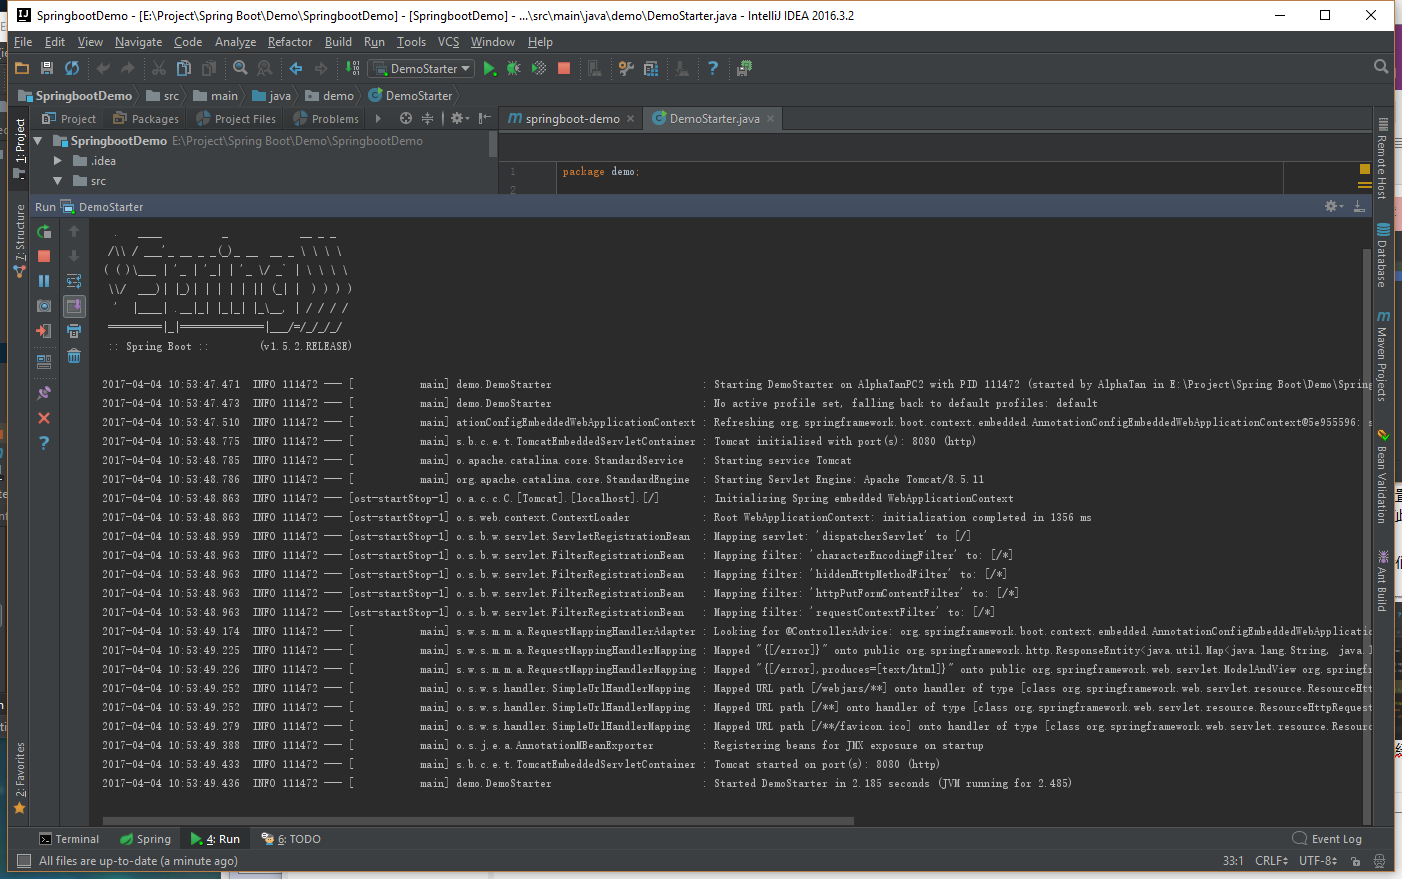Click the Find magnifier toolbar icon
Image resolution: width=1402 pixels, height=879 pixels.
tap(240, 68)
